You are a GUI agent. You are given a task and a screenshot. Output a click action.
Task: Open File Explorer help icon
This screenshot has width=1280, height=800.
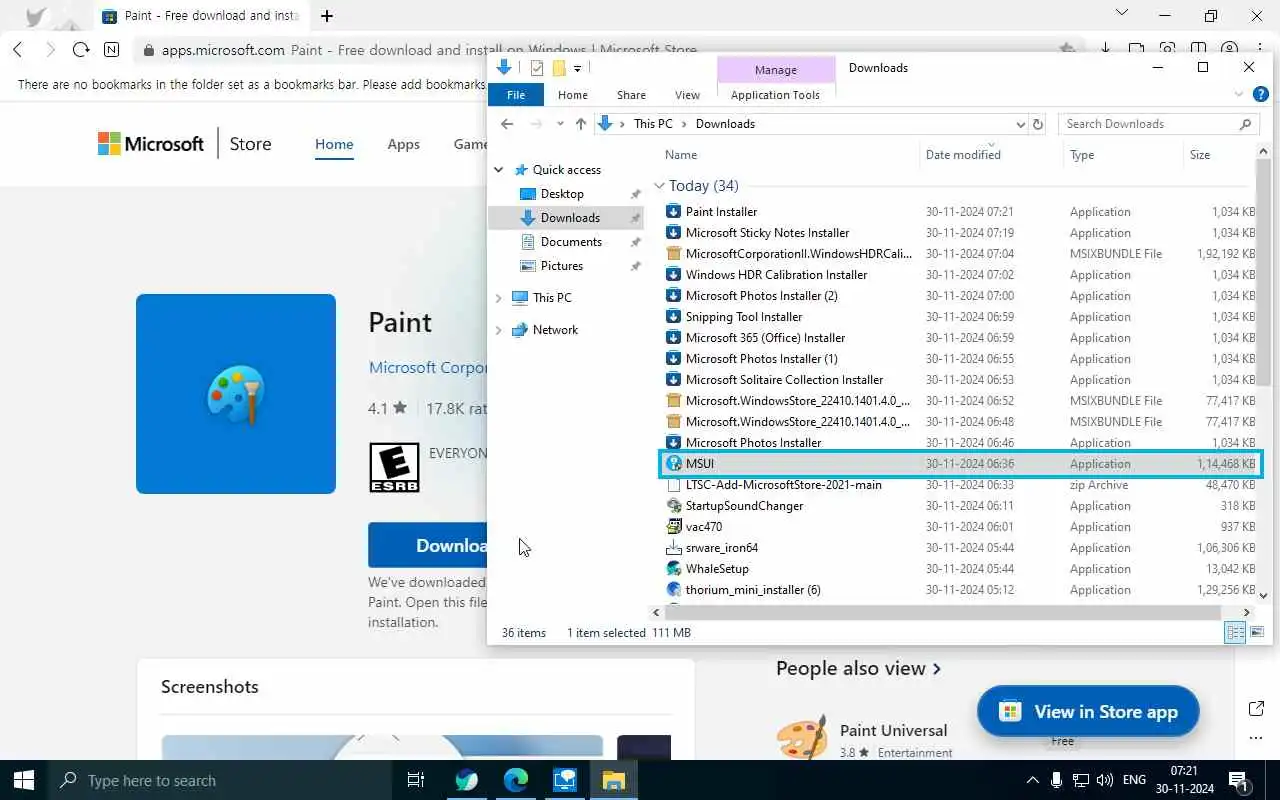point(1261,95)
